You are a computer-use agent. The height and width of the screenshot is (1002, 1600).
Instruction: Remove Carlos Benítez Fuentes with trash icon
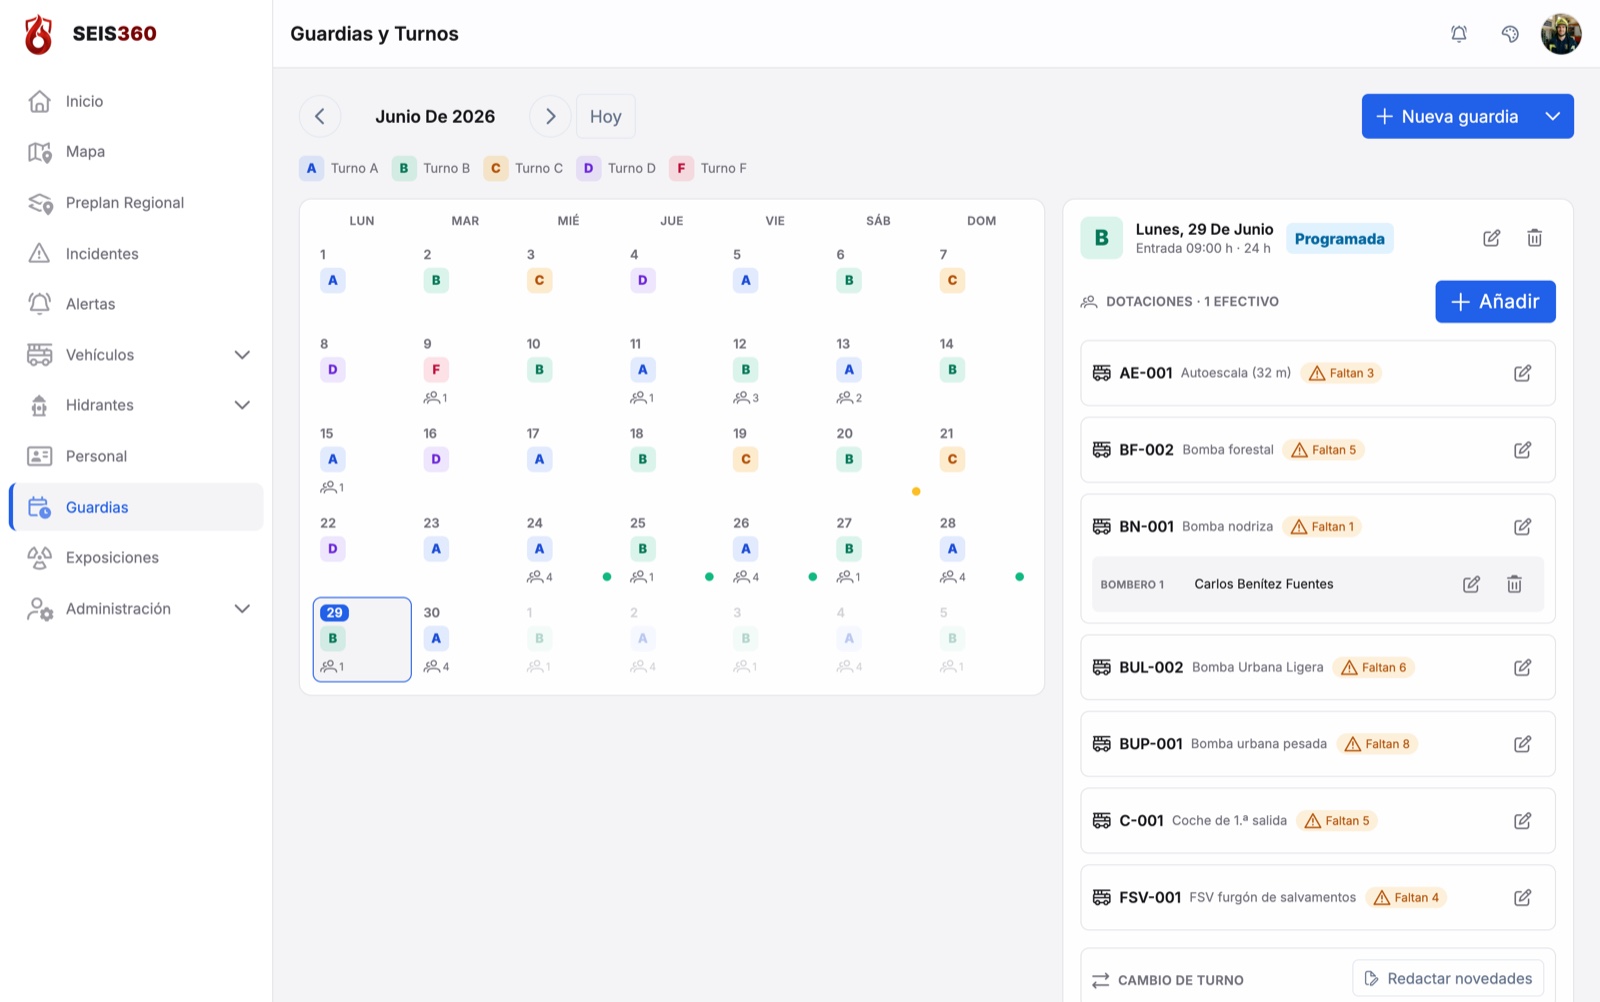[1514, 584]
